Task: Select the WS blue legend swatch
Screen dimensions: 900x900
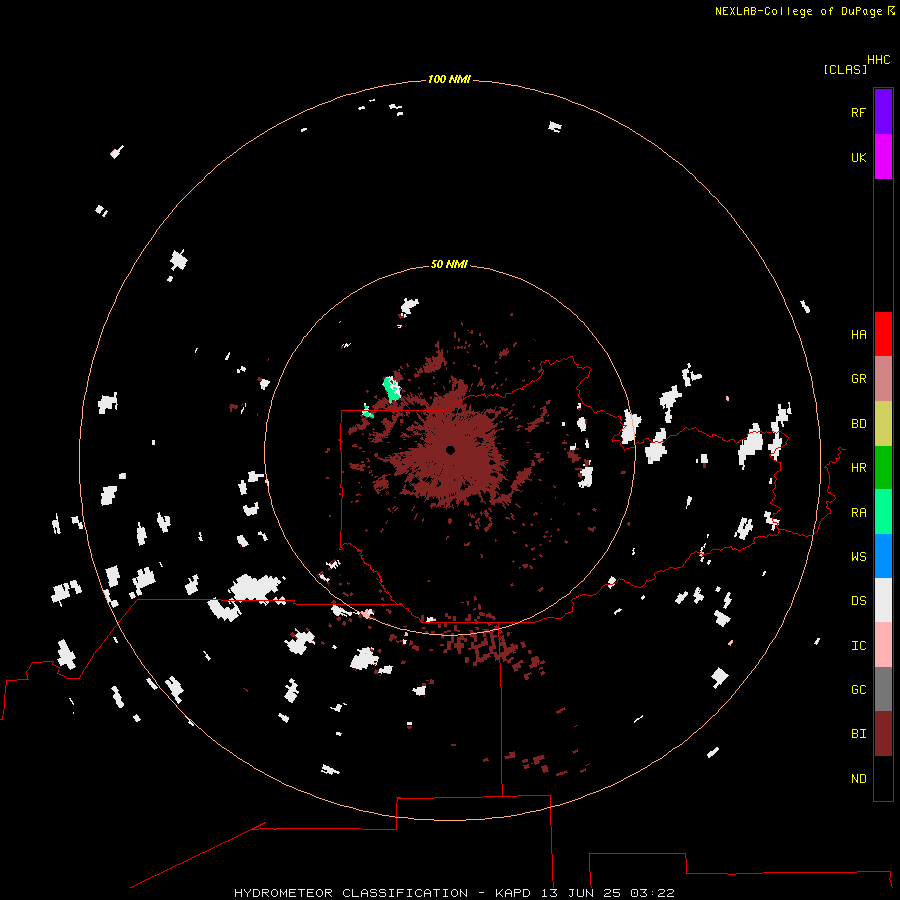Action: coord(883,556)
